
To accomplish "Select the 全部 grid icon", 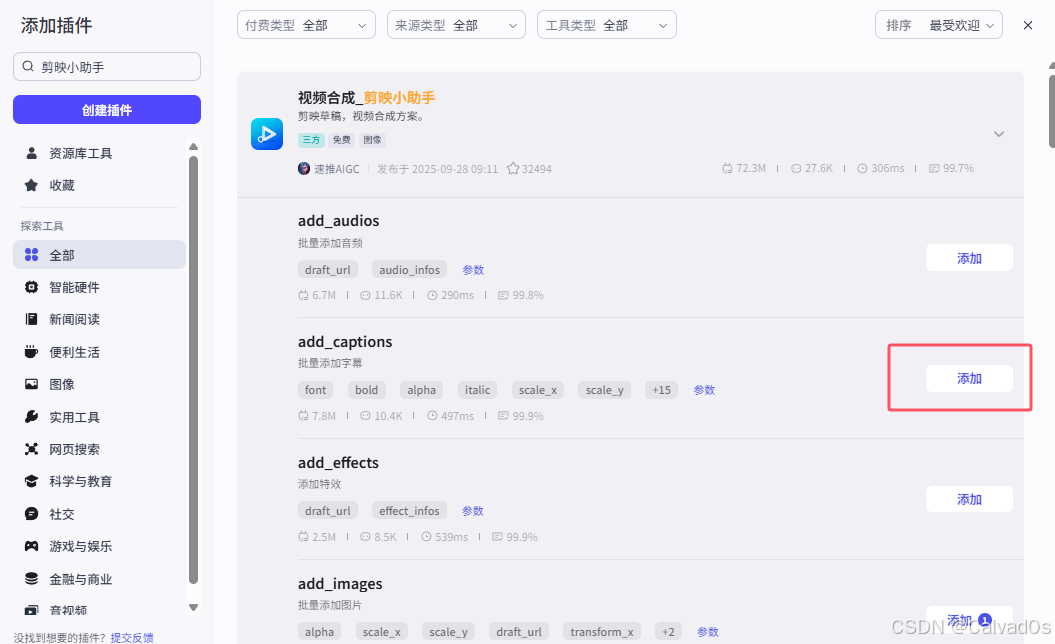I will [31, 254].
